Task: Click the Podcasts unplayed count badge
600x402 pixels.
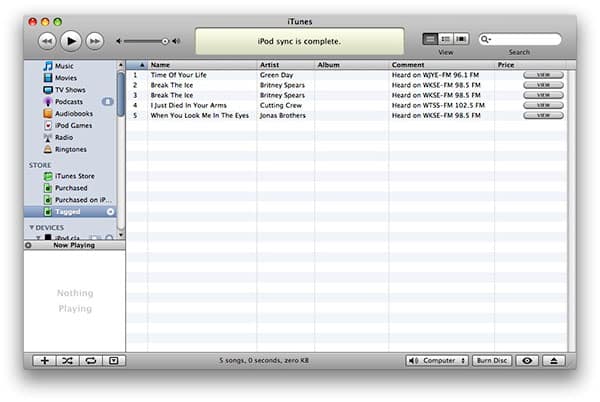Action: pyautogui.click(x=108, y=102)
